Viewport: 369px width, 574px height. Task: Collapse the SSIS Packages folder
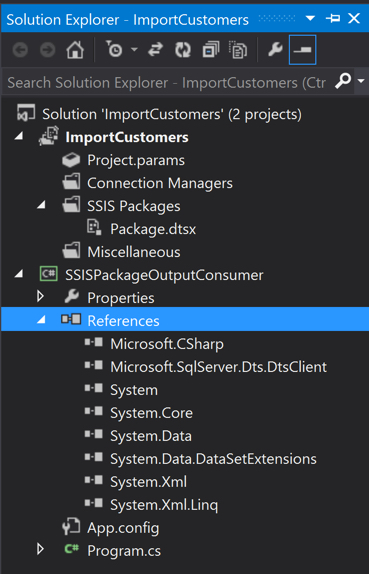[x=42, y=205]
